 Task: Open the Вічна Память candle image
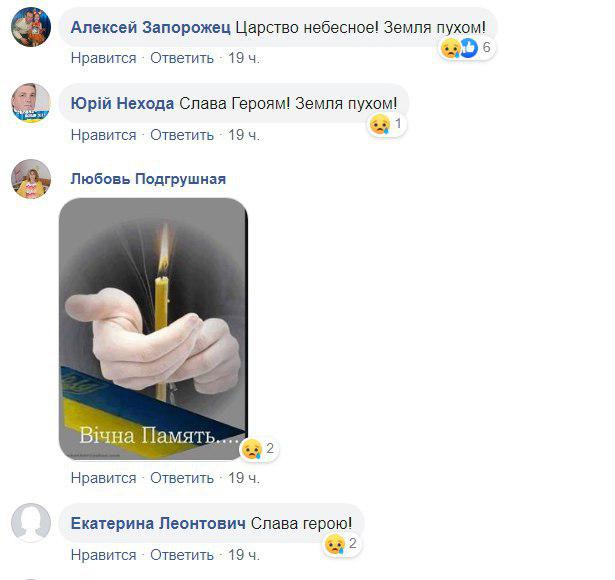click(x=153, y=329)
